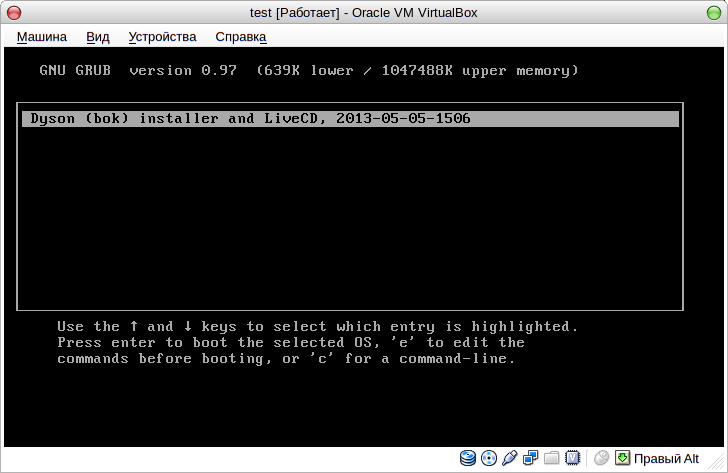Open the Устройства menu
The width and height of the screenshot is (728, 473).
pos(162,37)
